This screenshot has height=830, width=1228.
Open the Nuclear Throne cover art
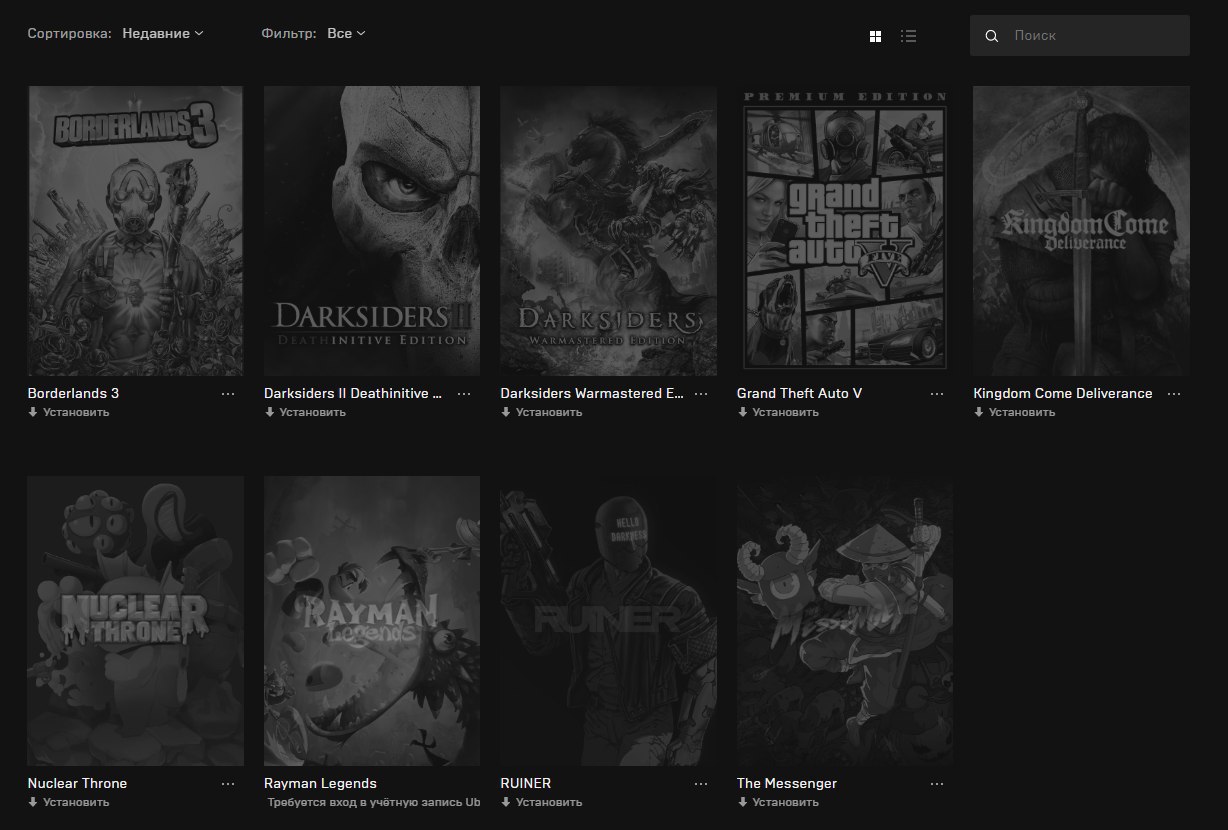tap(135, 621)
